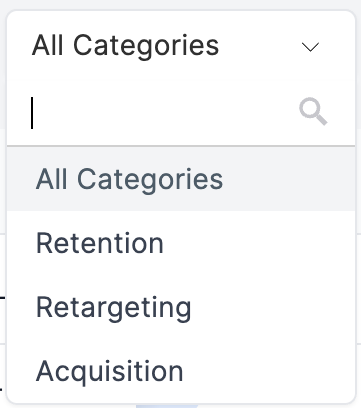Click the arrow beside All Categories title
Screen dimensions: 361x408
310,47
